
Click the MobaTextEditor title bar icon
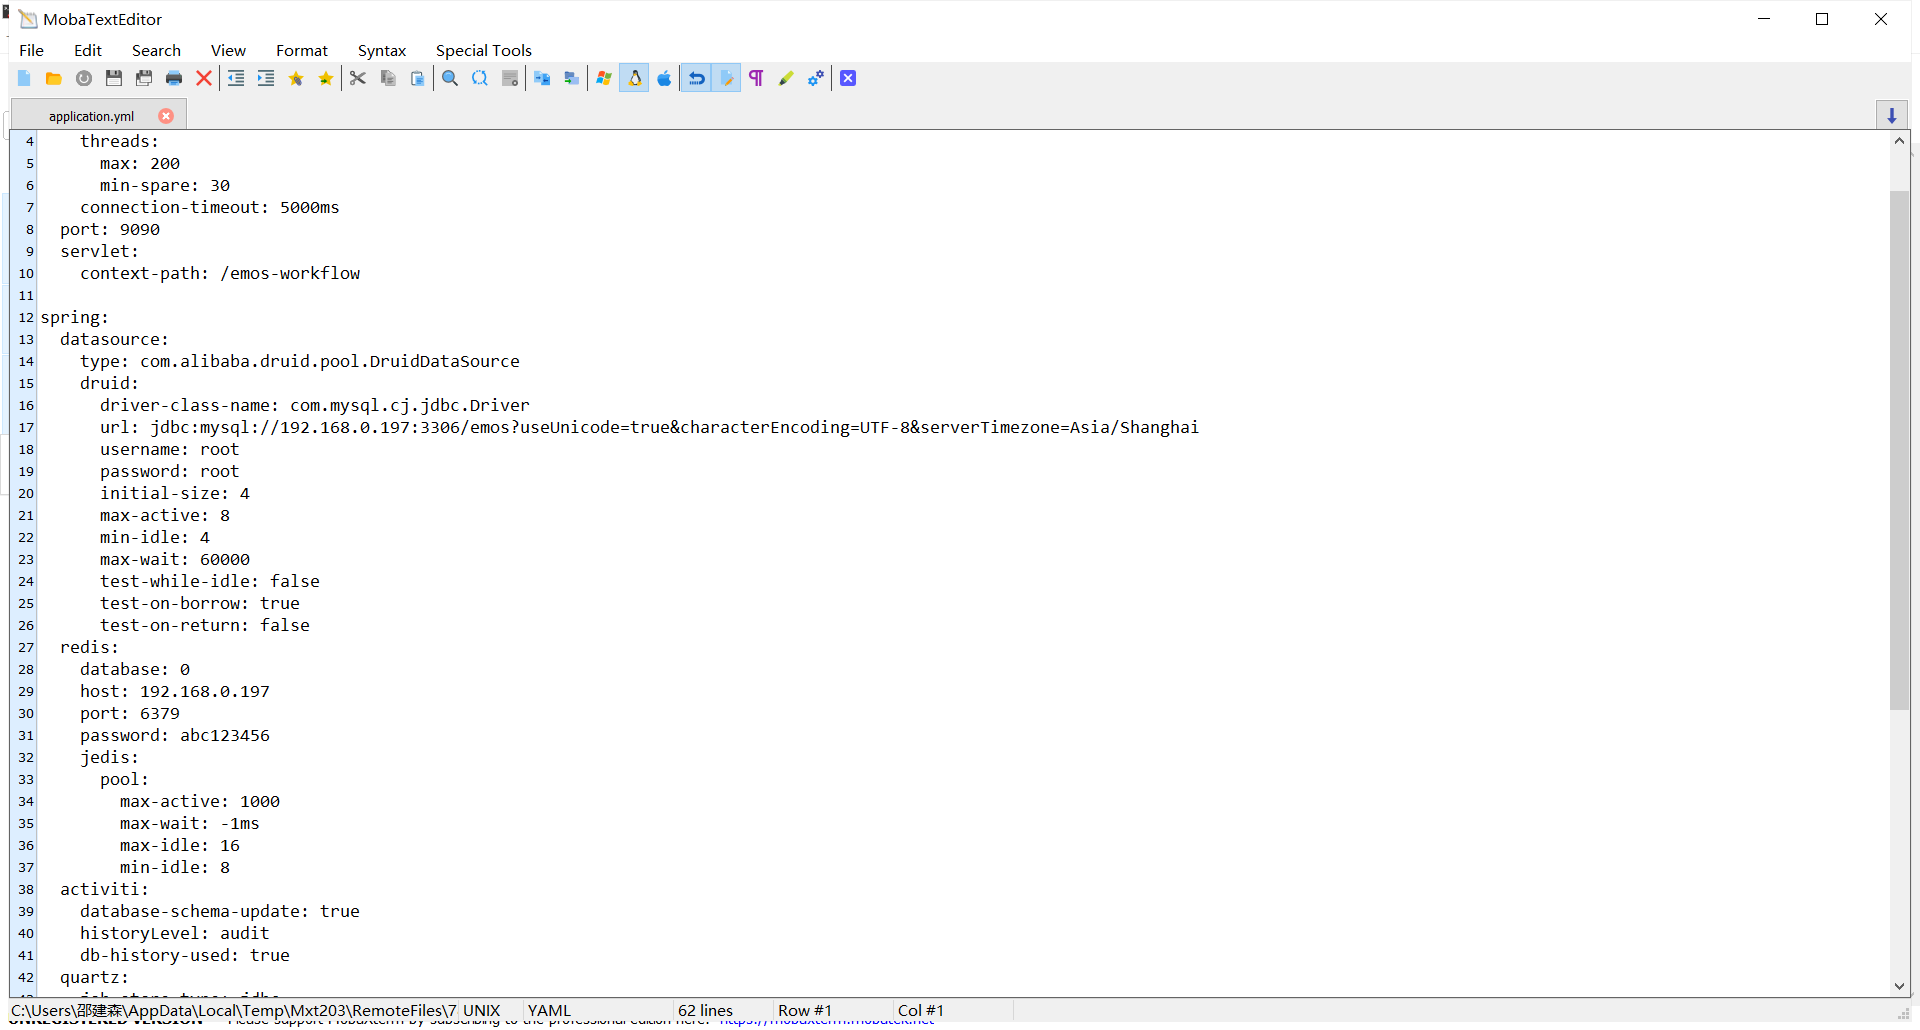click(x=28, y=19)
